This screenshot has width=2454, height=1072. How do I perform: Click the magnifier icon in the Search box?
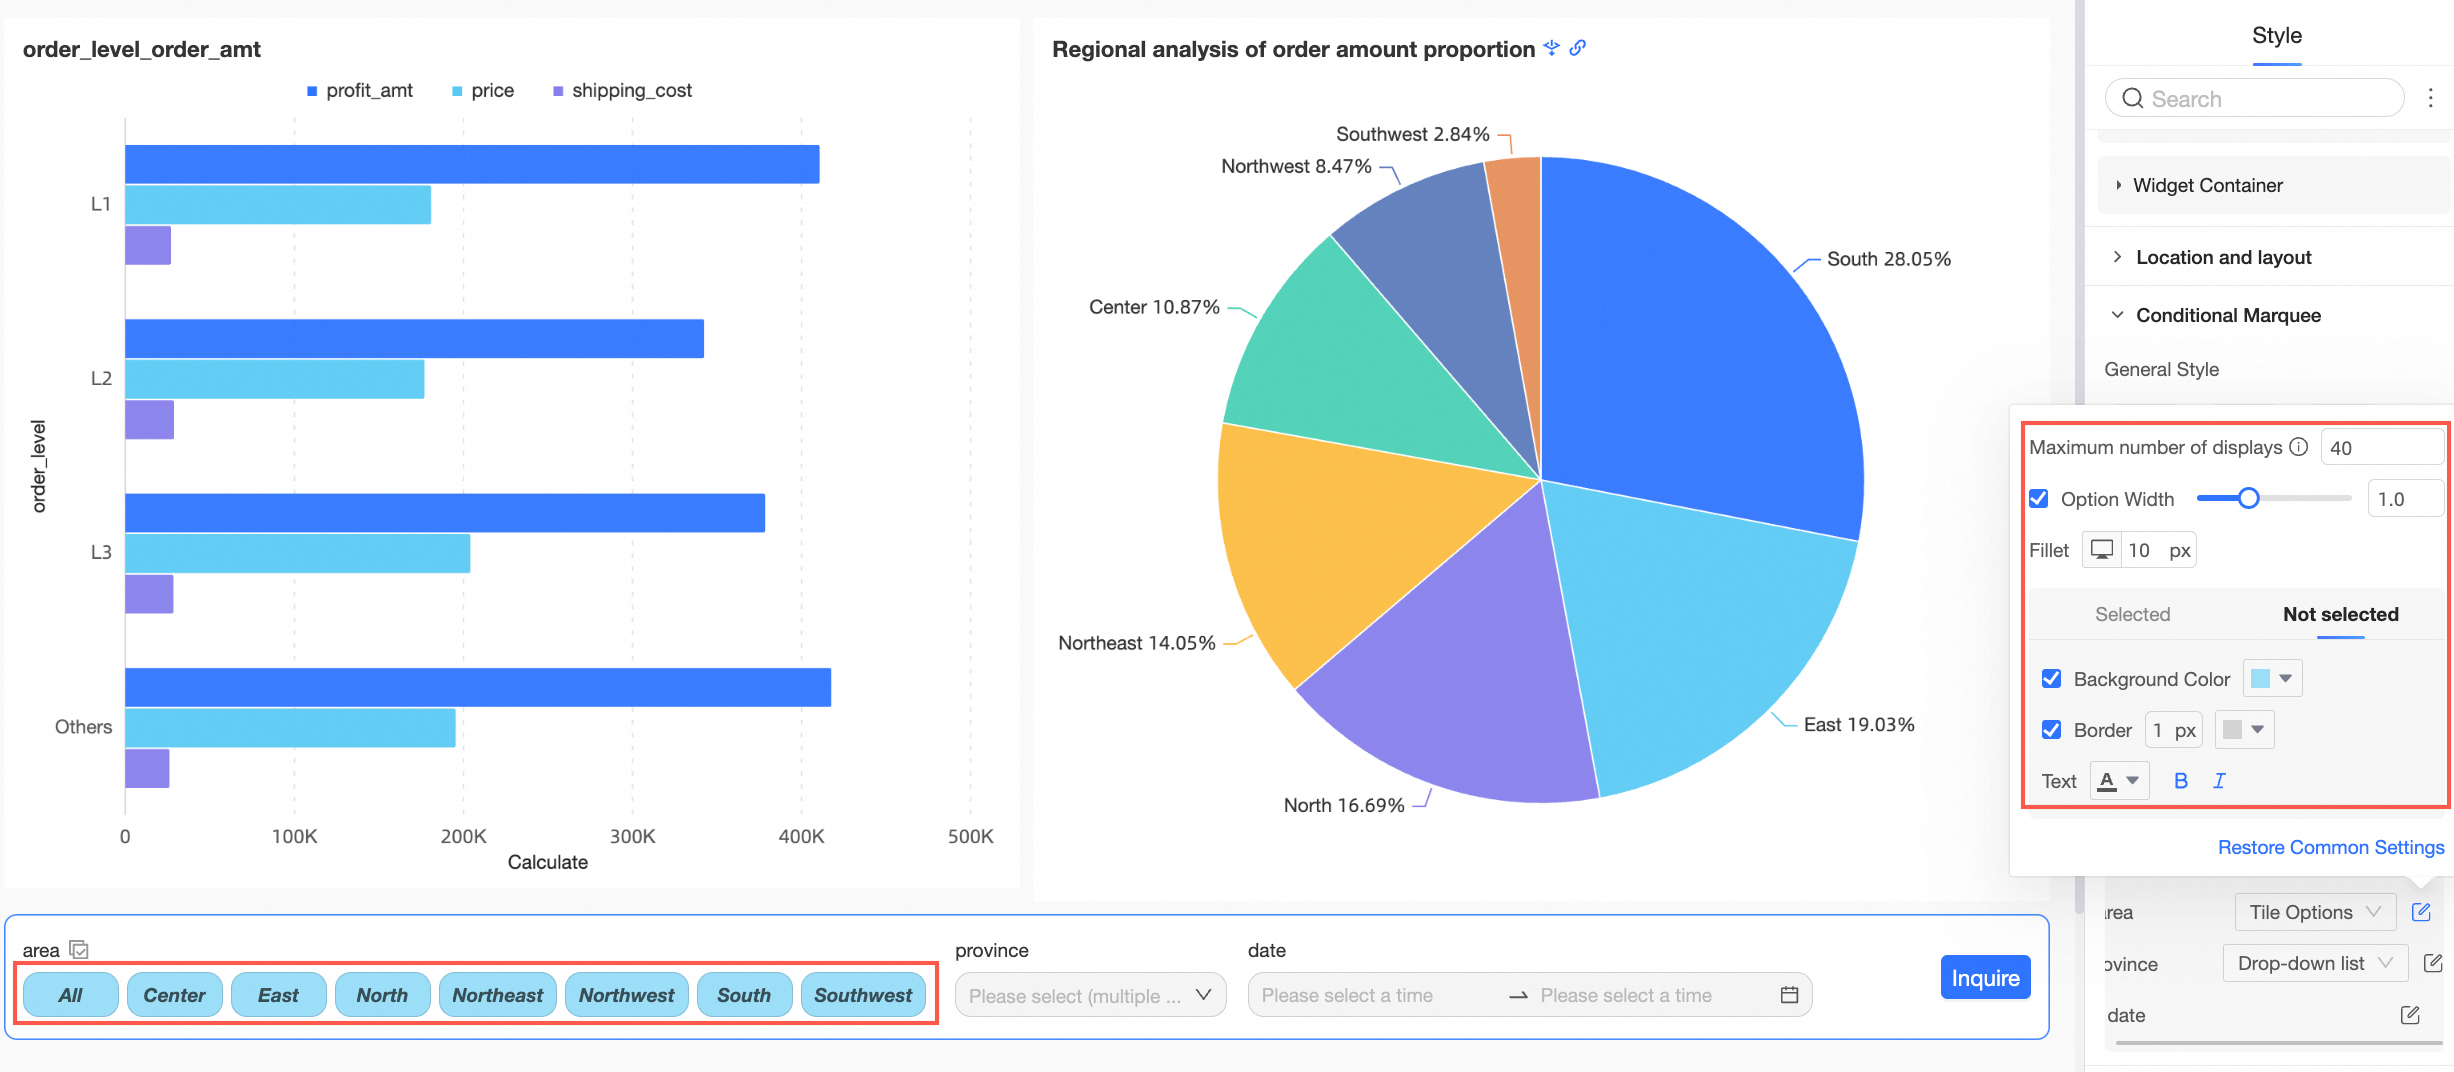pyautogui.click(x=2132, y=98)
